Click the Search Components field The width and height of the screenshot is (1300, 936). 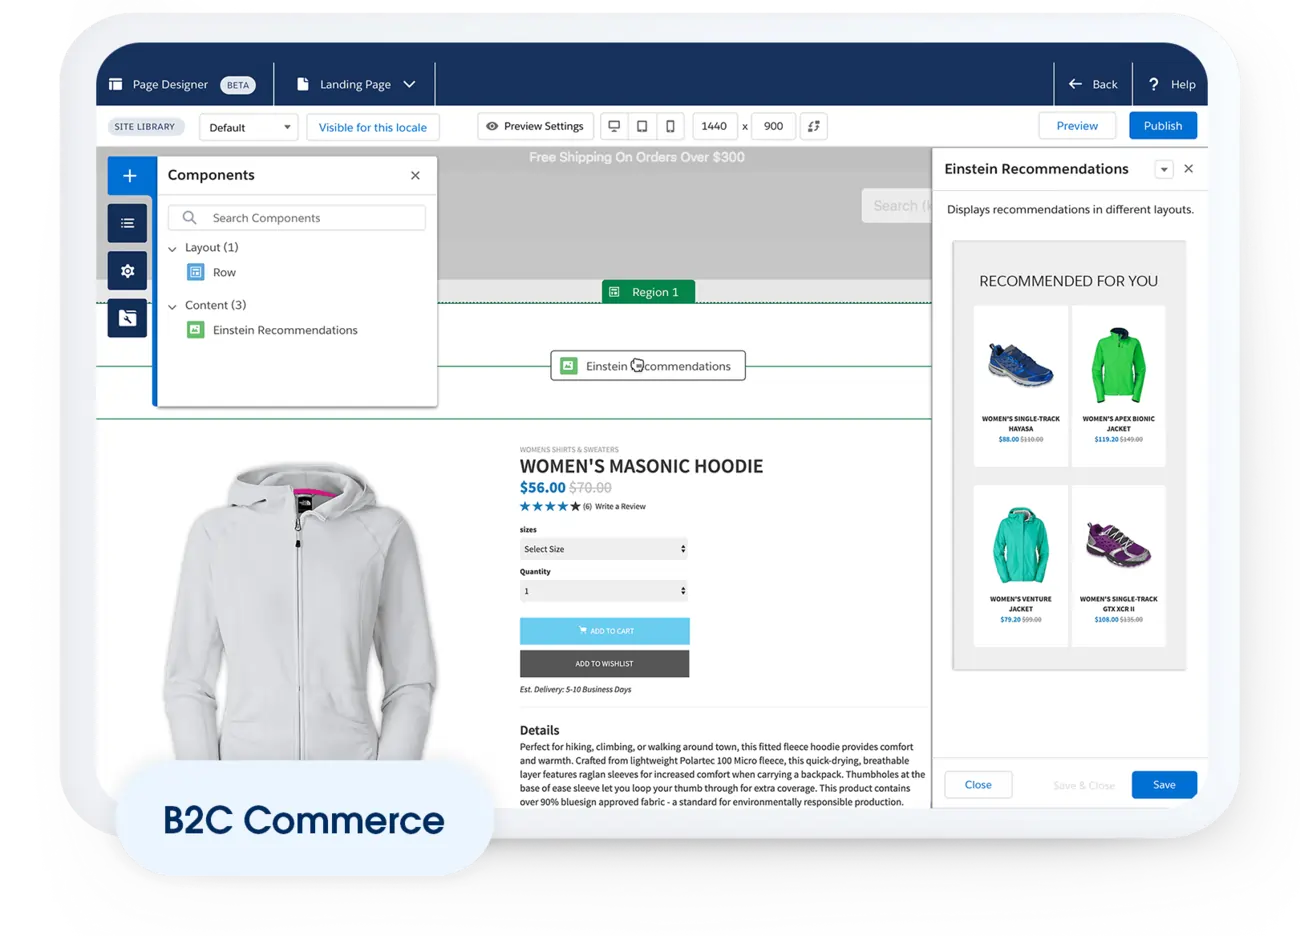[297, 218]
